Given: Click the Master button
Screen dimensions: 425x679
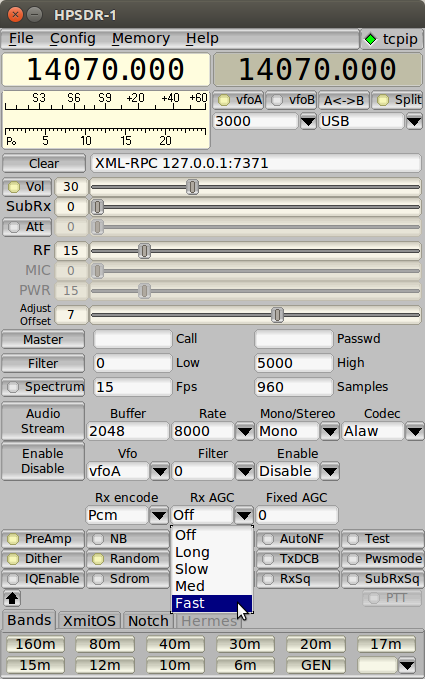Looking at the screenshot, I should coord(43,340).
